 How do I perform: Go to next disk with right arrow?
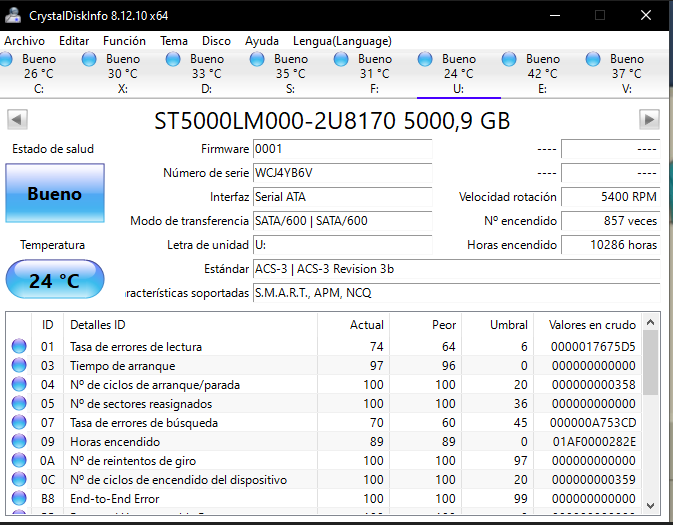tap(649, 119)
